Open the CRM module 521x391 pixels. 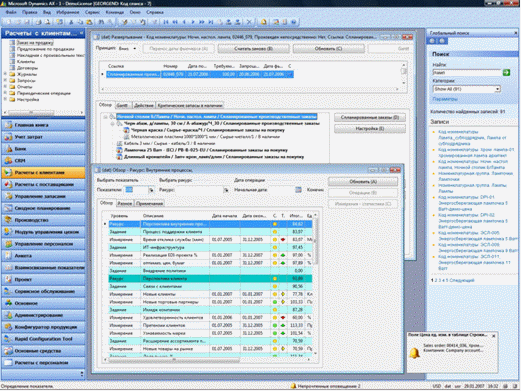tap(43, 161)
